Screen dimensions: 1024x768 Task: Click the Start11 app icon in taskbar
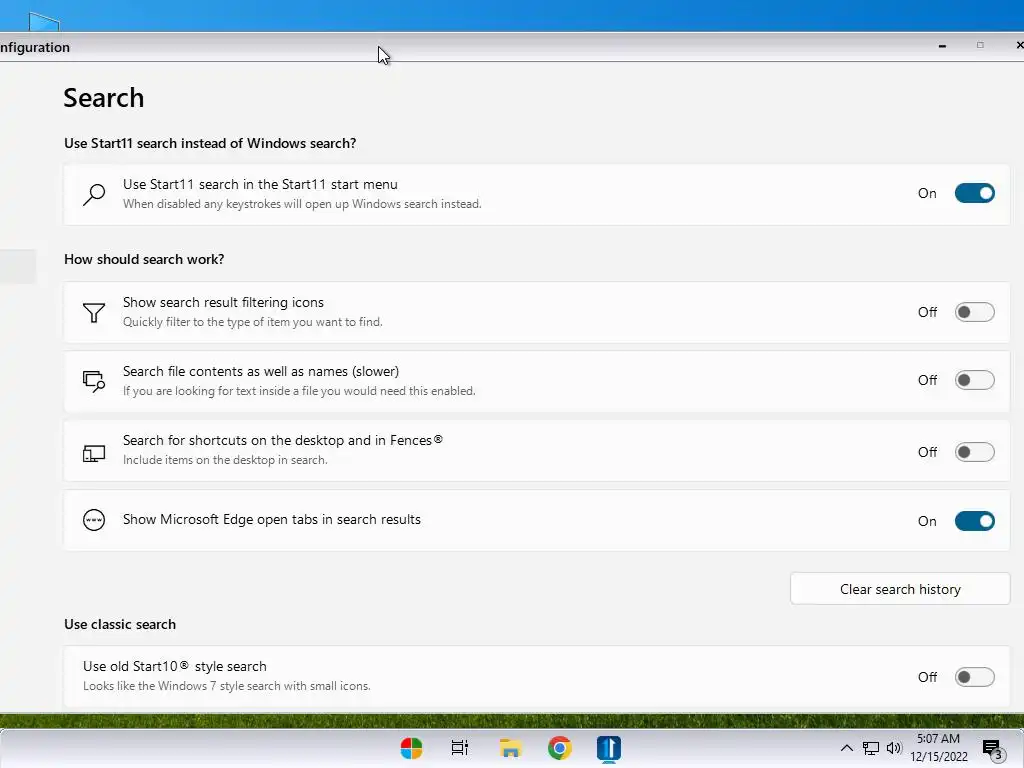[609, 748]
